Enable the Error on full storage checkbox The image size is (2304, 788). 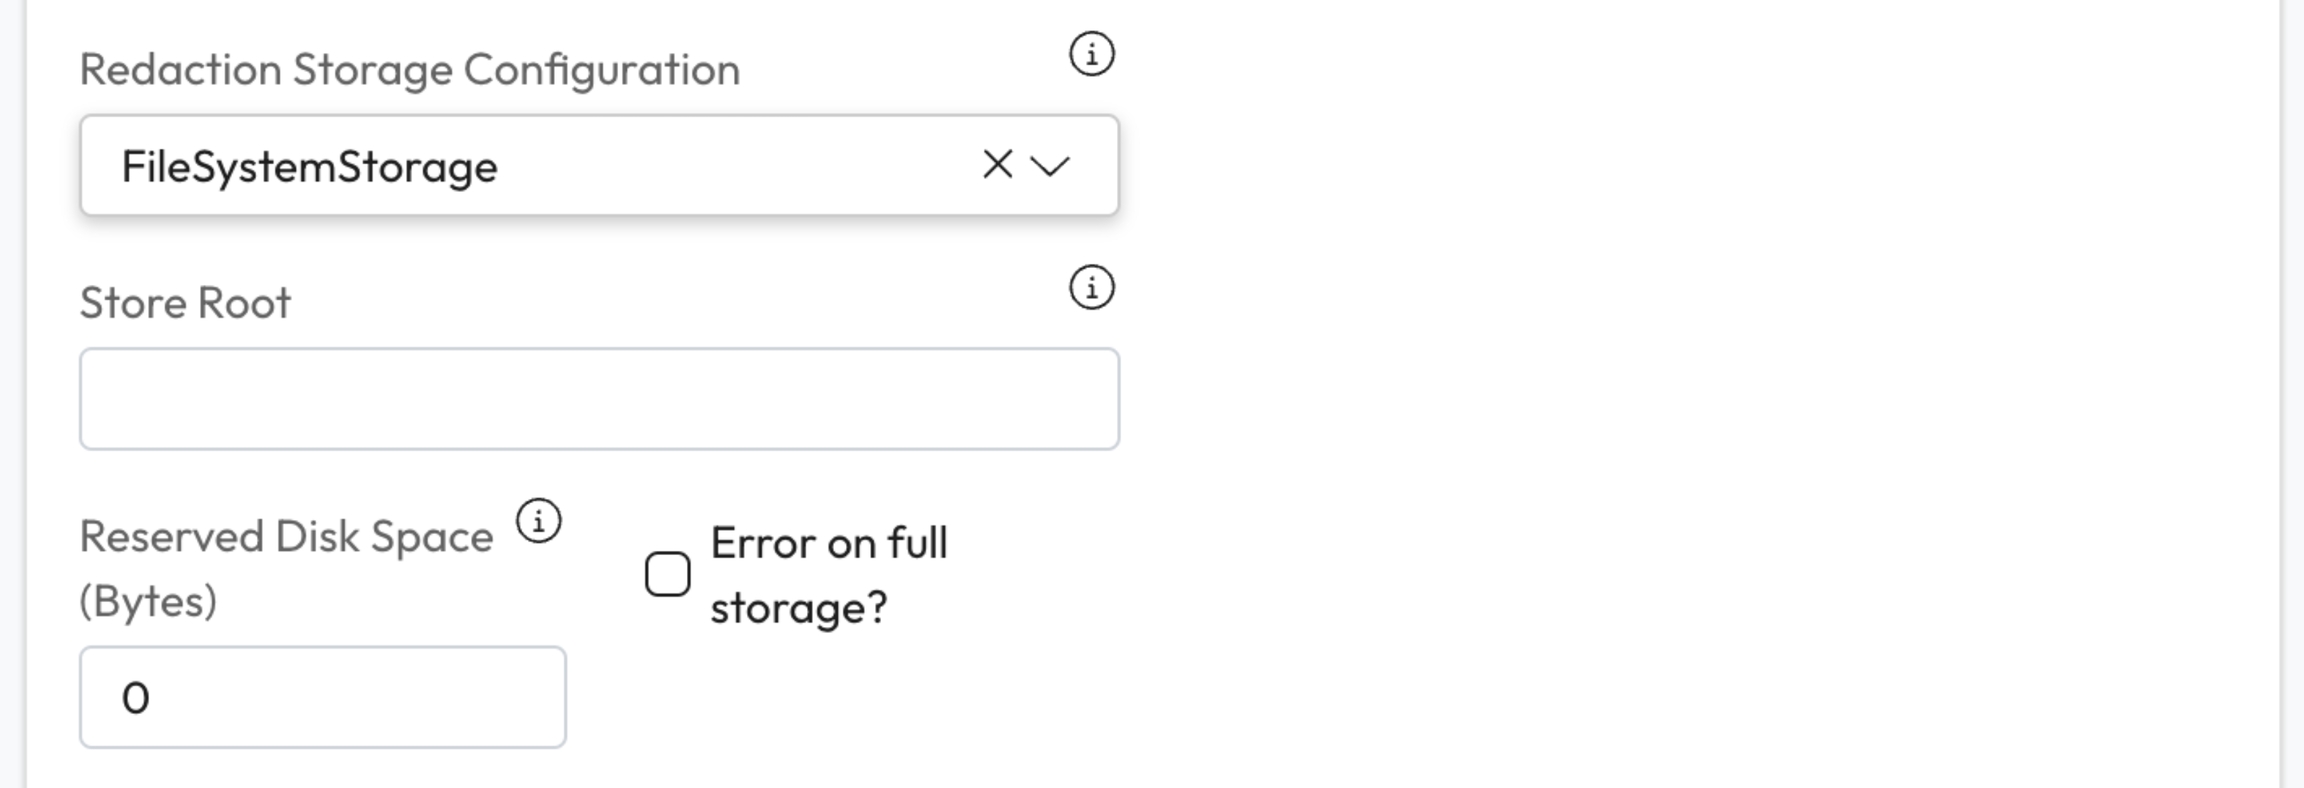coord(668,574)
